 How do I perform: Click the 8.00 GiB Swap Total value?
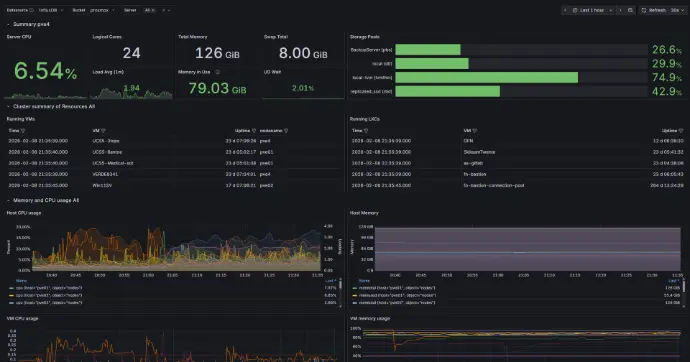click(x=303, y=53)
